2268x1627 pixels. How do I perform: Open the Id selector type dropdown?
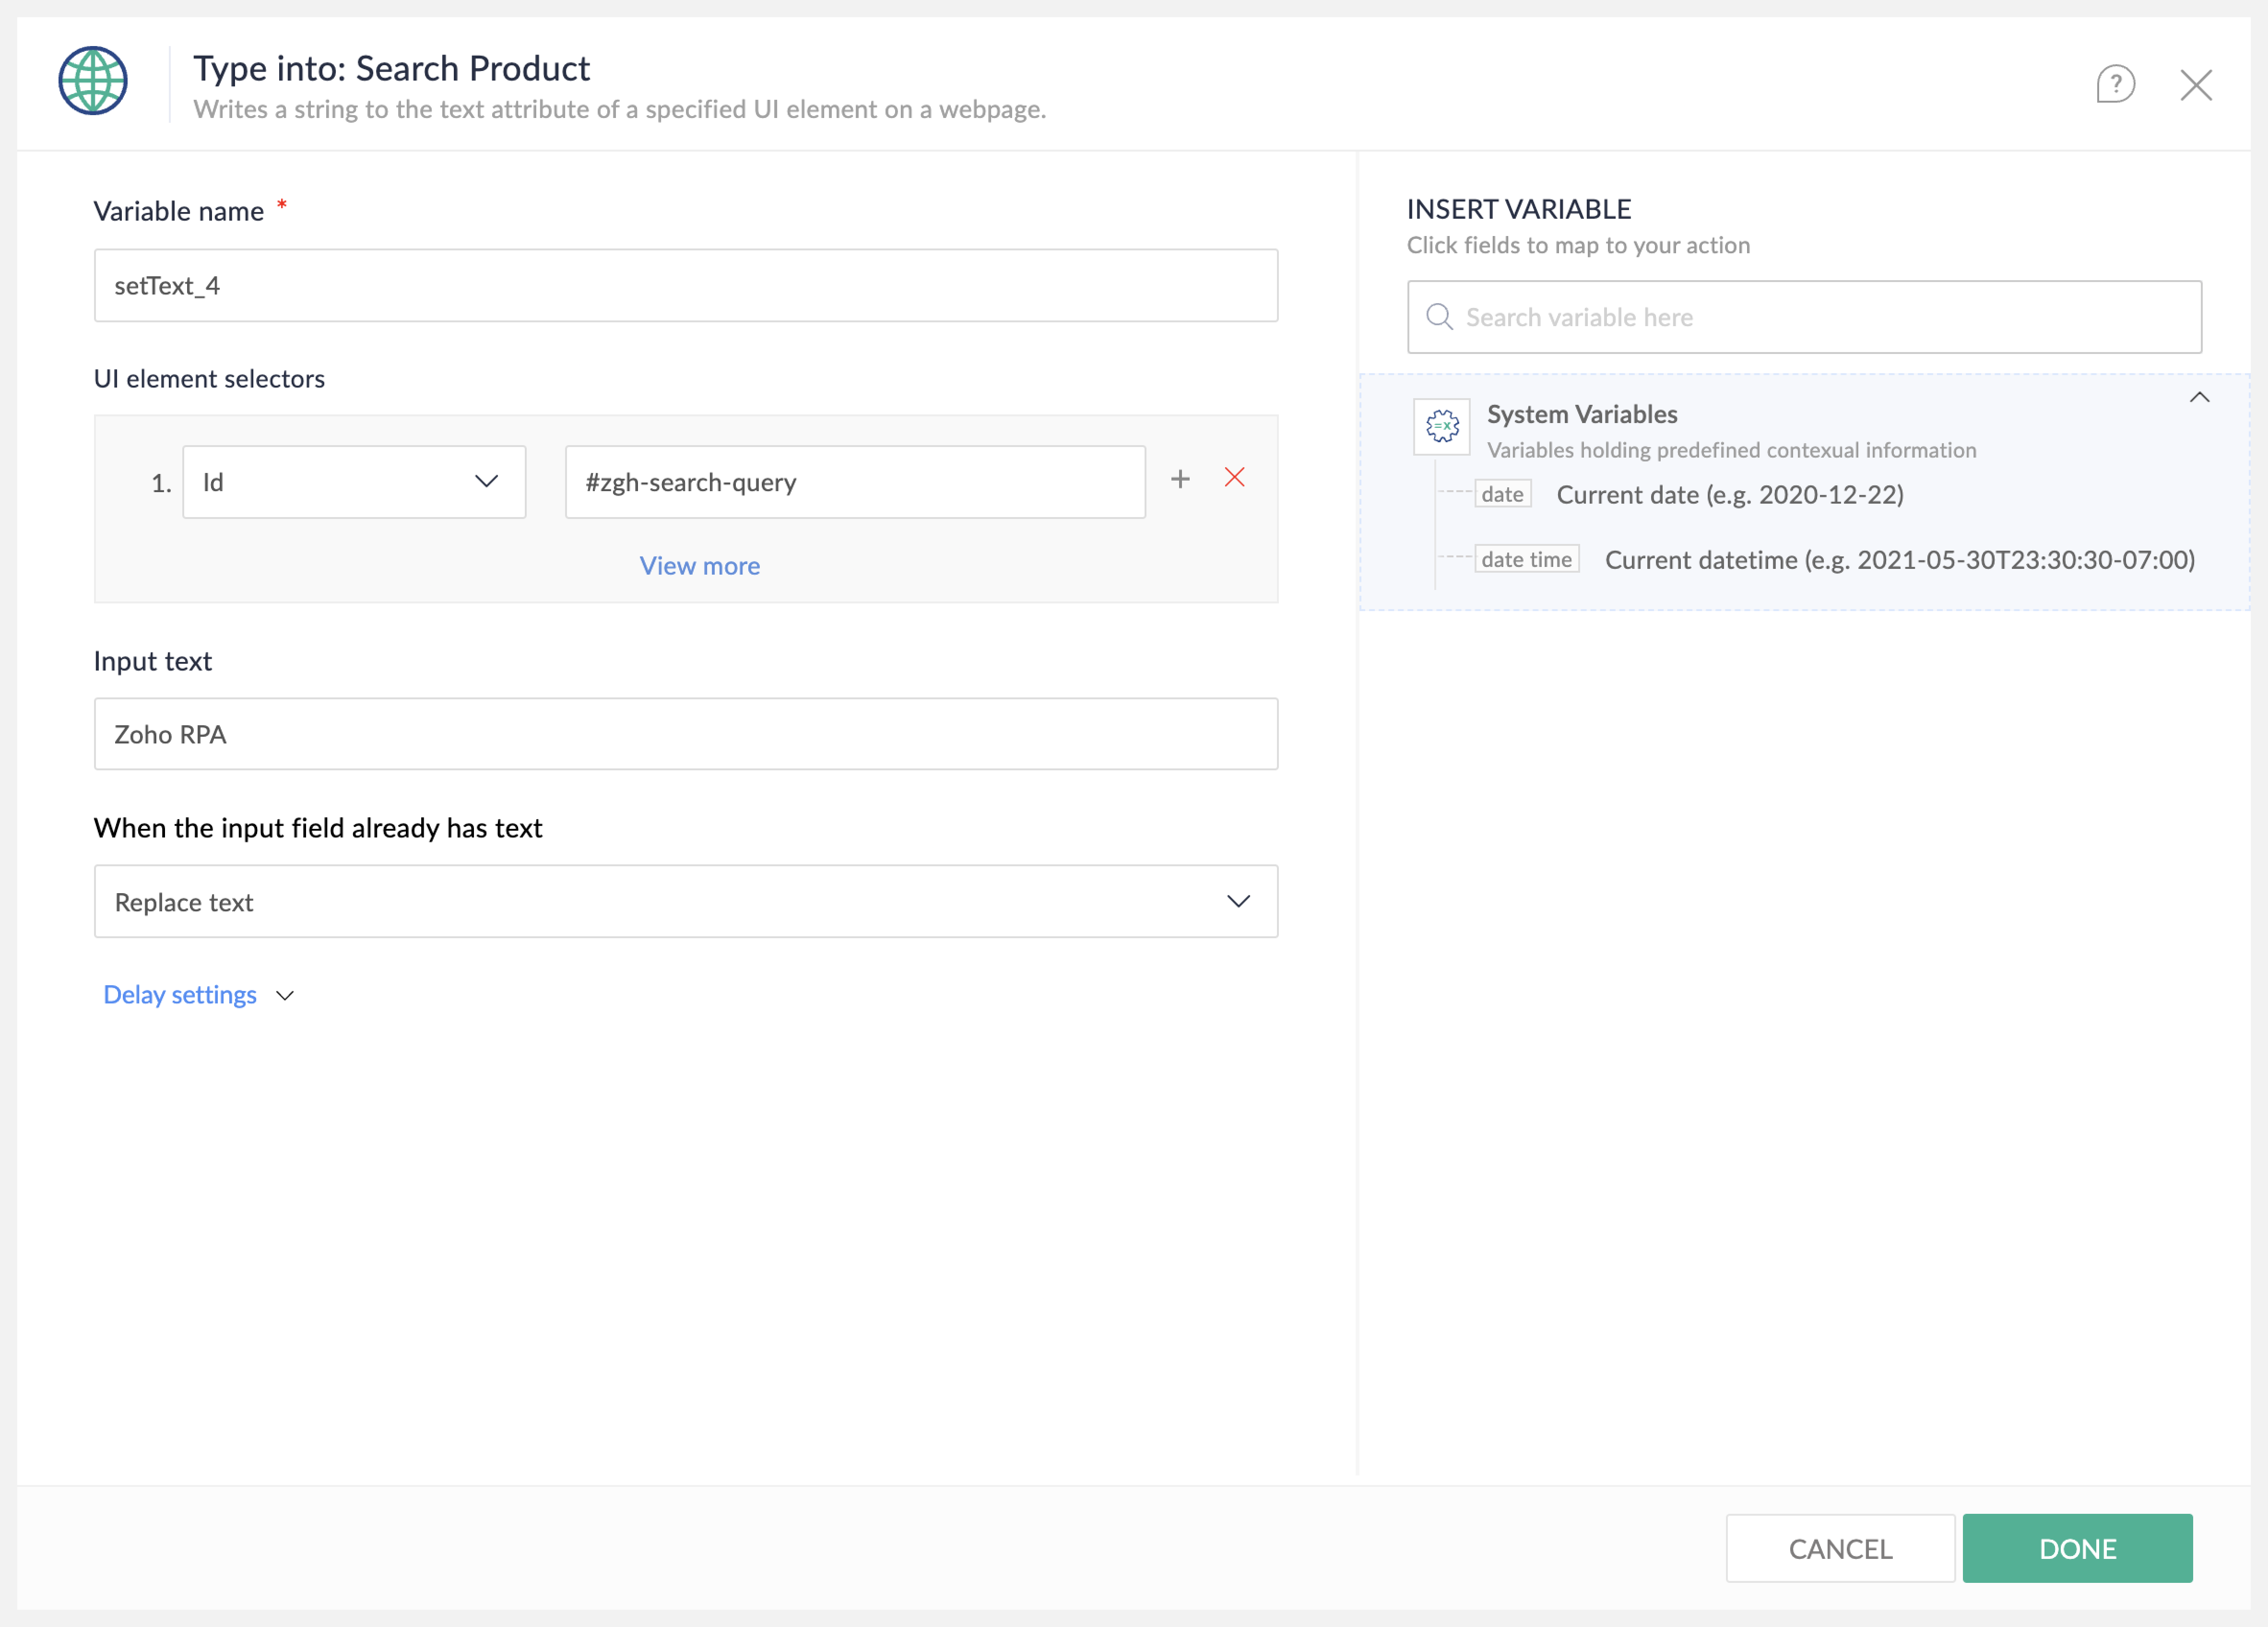click(354, 482)
